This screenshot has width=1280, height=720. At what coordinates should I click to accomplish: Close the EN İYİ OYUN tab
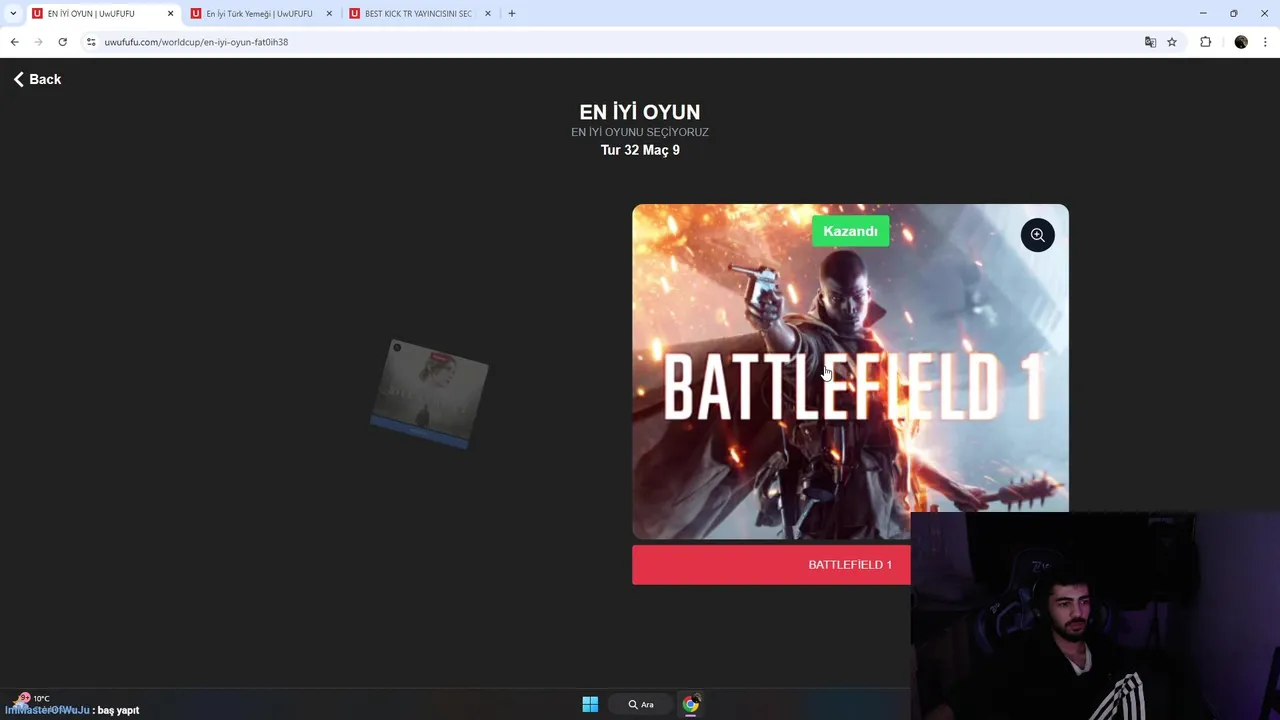170,14
